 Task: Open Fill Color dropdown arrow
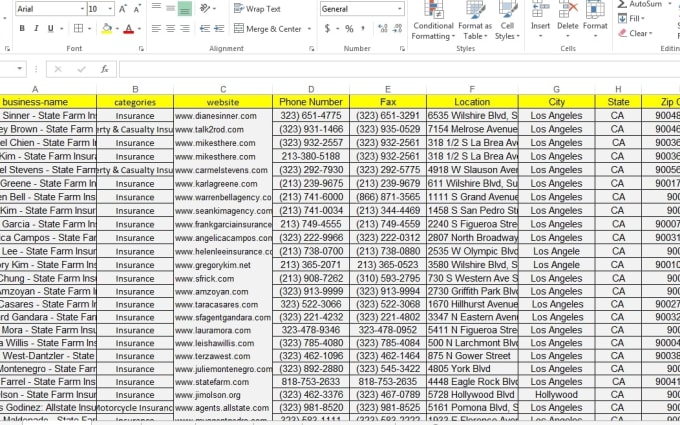pyautogui.click(x=117, y=29)
